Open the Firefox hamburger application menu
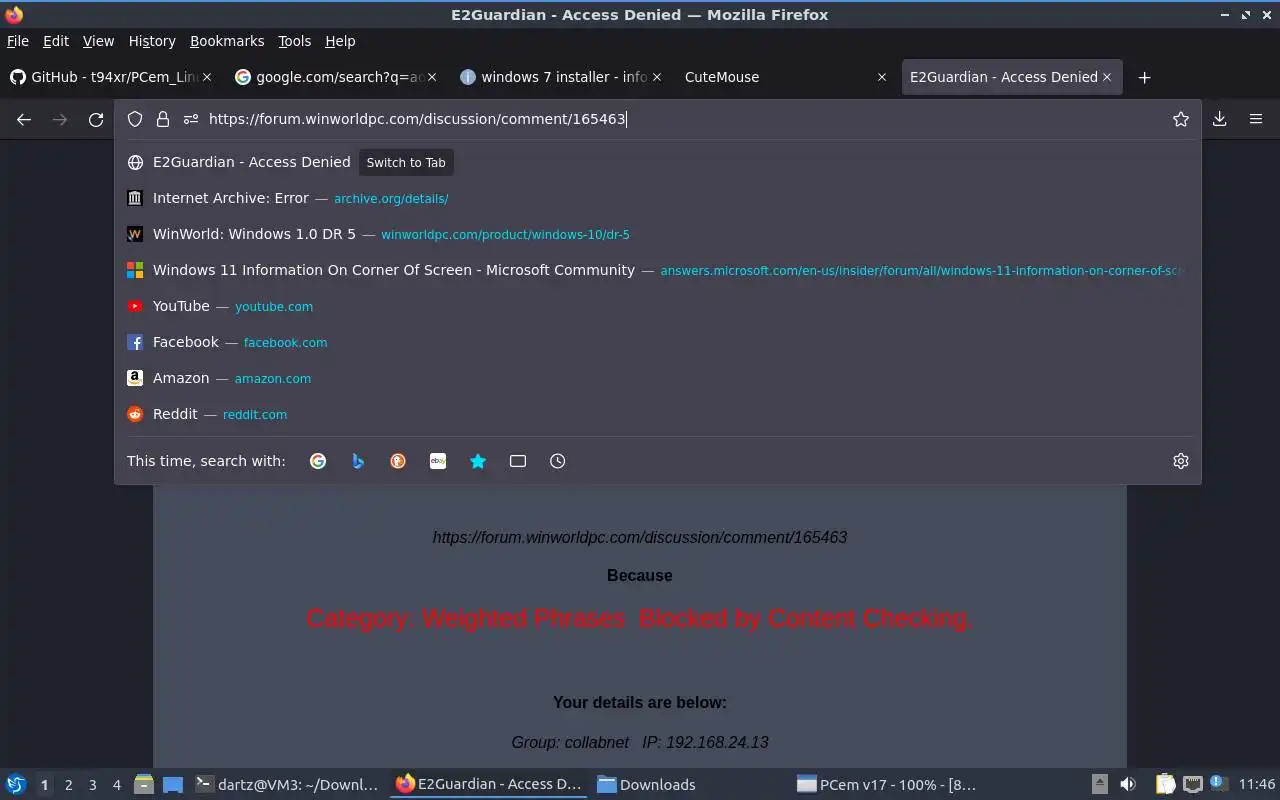The image size is (1280, 800). tap(1256, 119)
